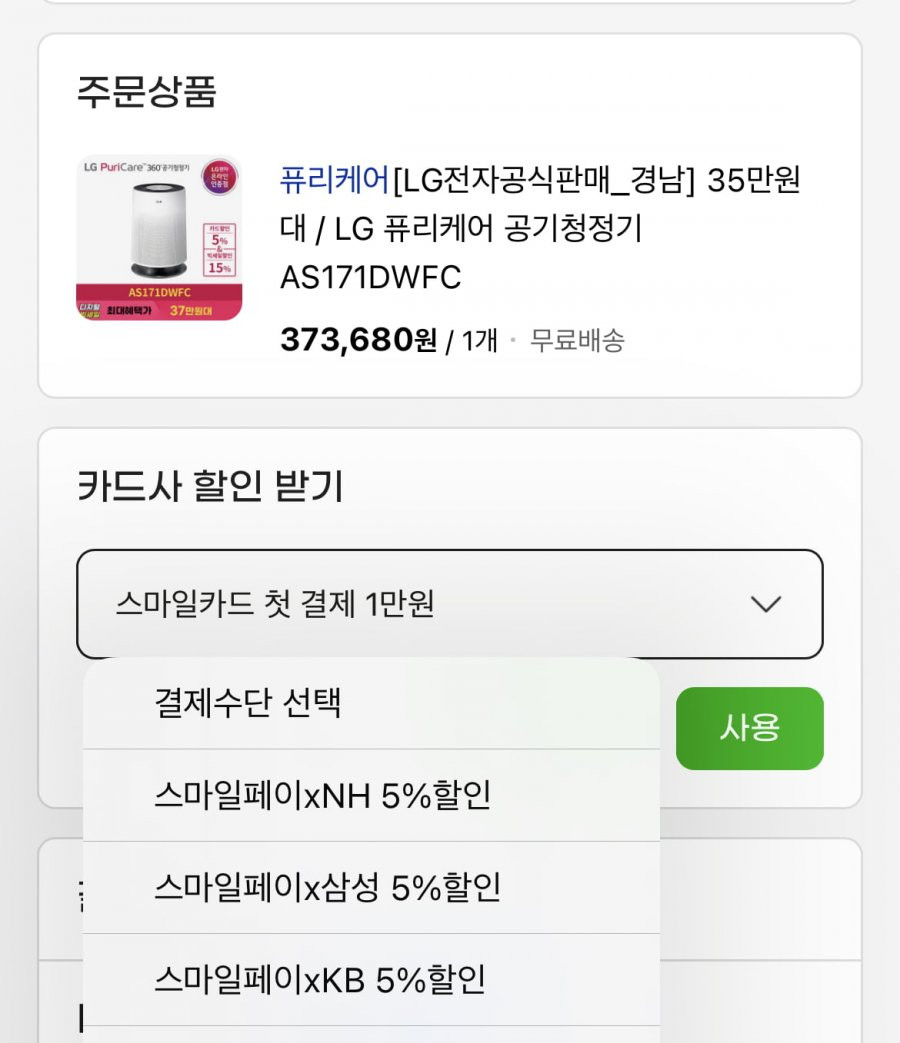Viewport: 900px width, 1043px height.
Task: Open the LG PuriCare product thumbnail
Action: tap(159, 237)
